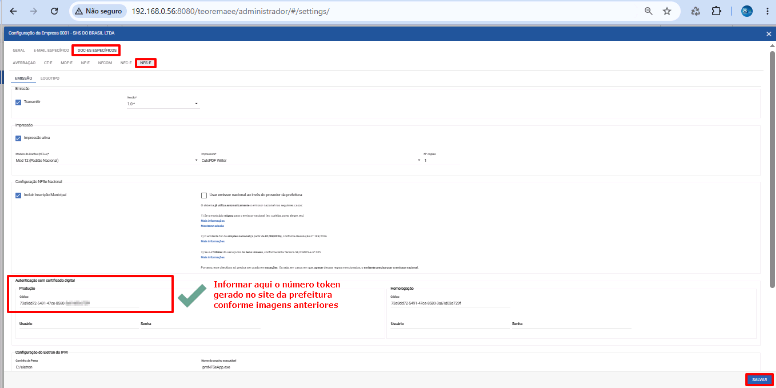776x388 pixels.
Task: Switch to the NFCOM tab
Action: click(x=105, y=63)
